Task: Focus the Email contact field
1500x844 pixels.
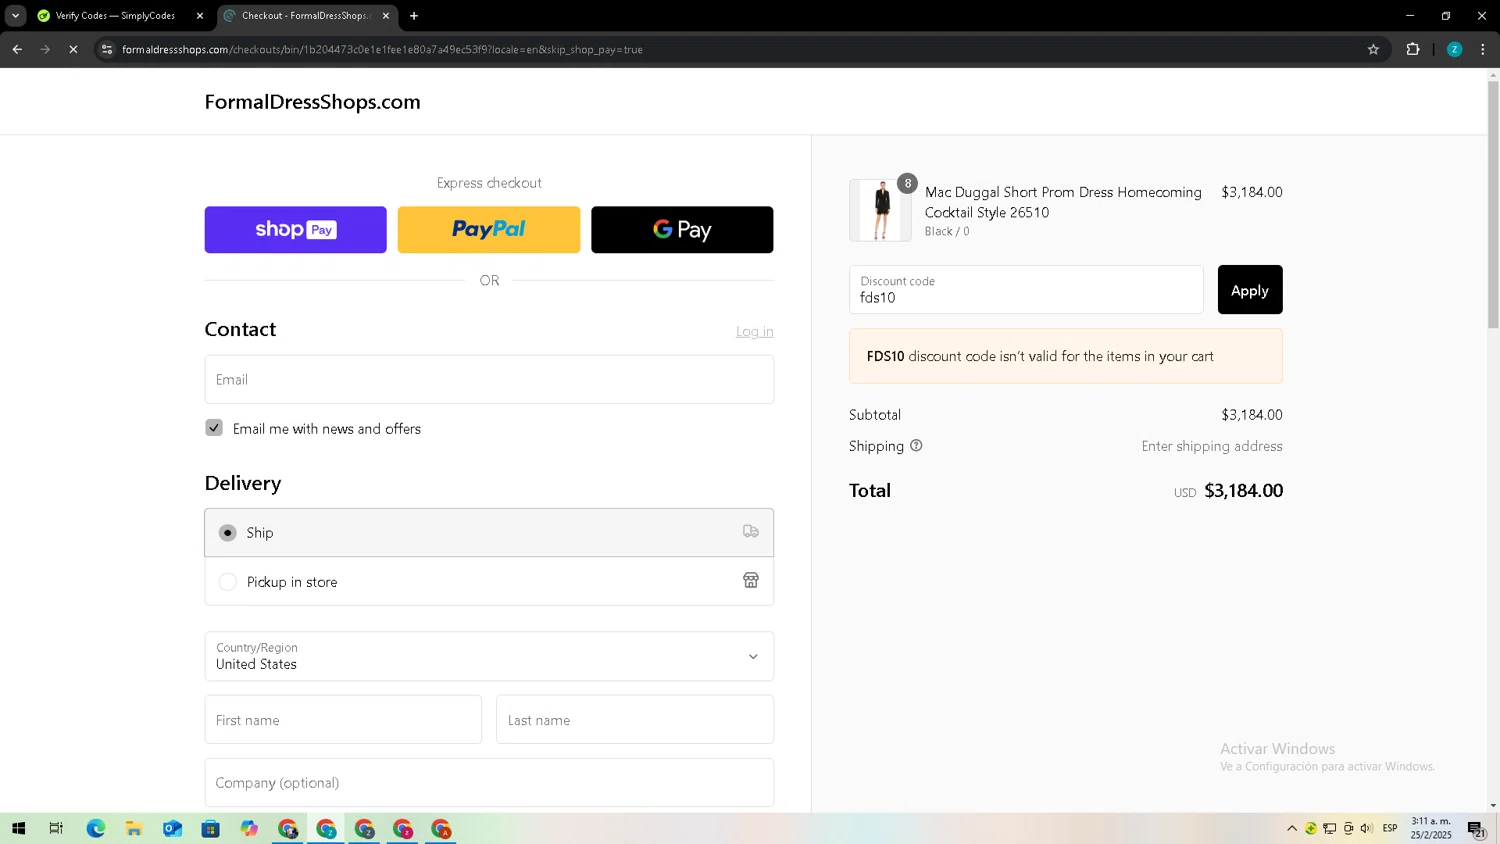Action: coord(489,379)
